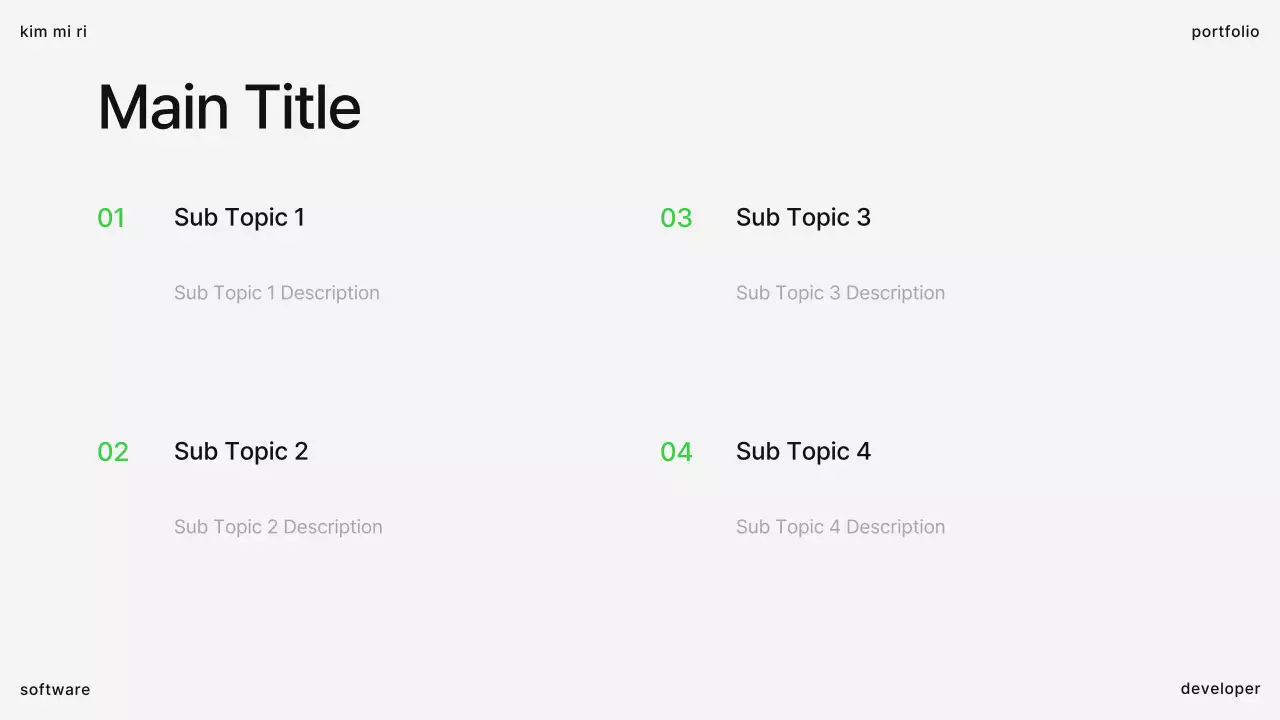Select the green '03' number label
Image resolution: width=1280 pixels, height=720 pixels.
pos(676,218)
